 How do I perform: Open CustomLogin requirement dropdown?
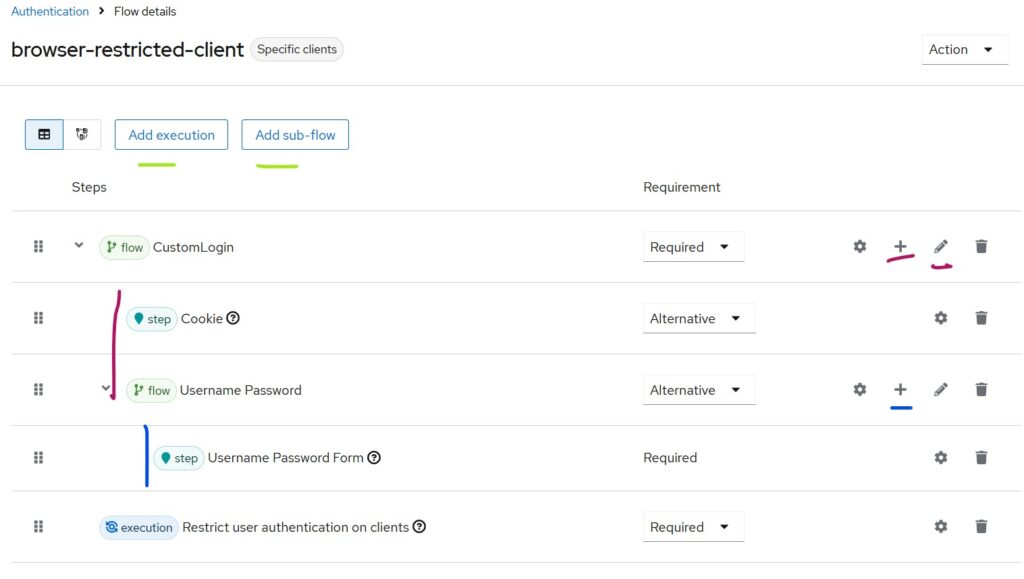coord(693,247)
